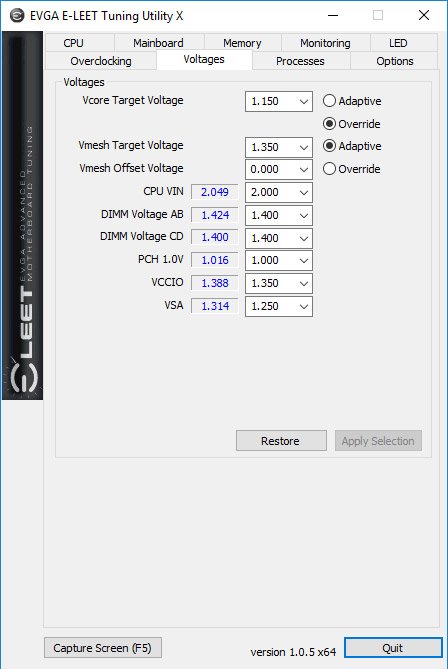
Task: Click the EVGA logo icon in title bar
Action: [17, 16]
